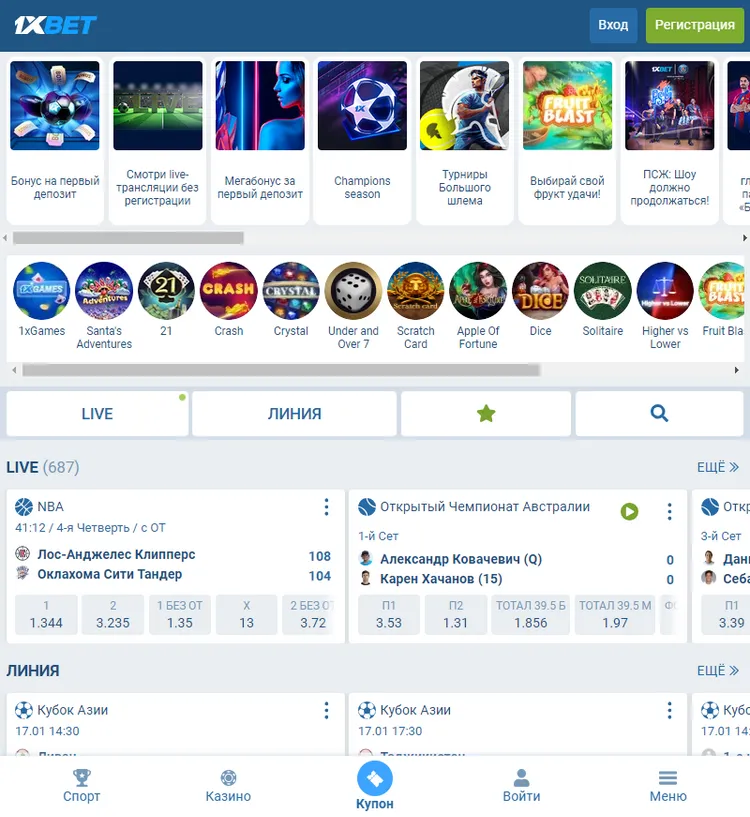
Task: Launch Scratch Card game
Action: [x=415, y=291]
